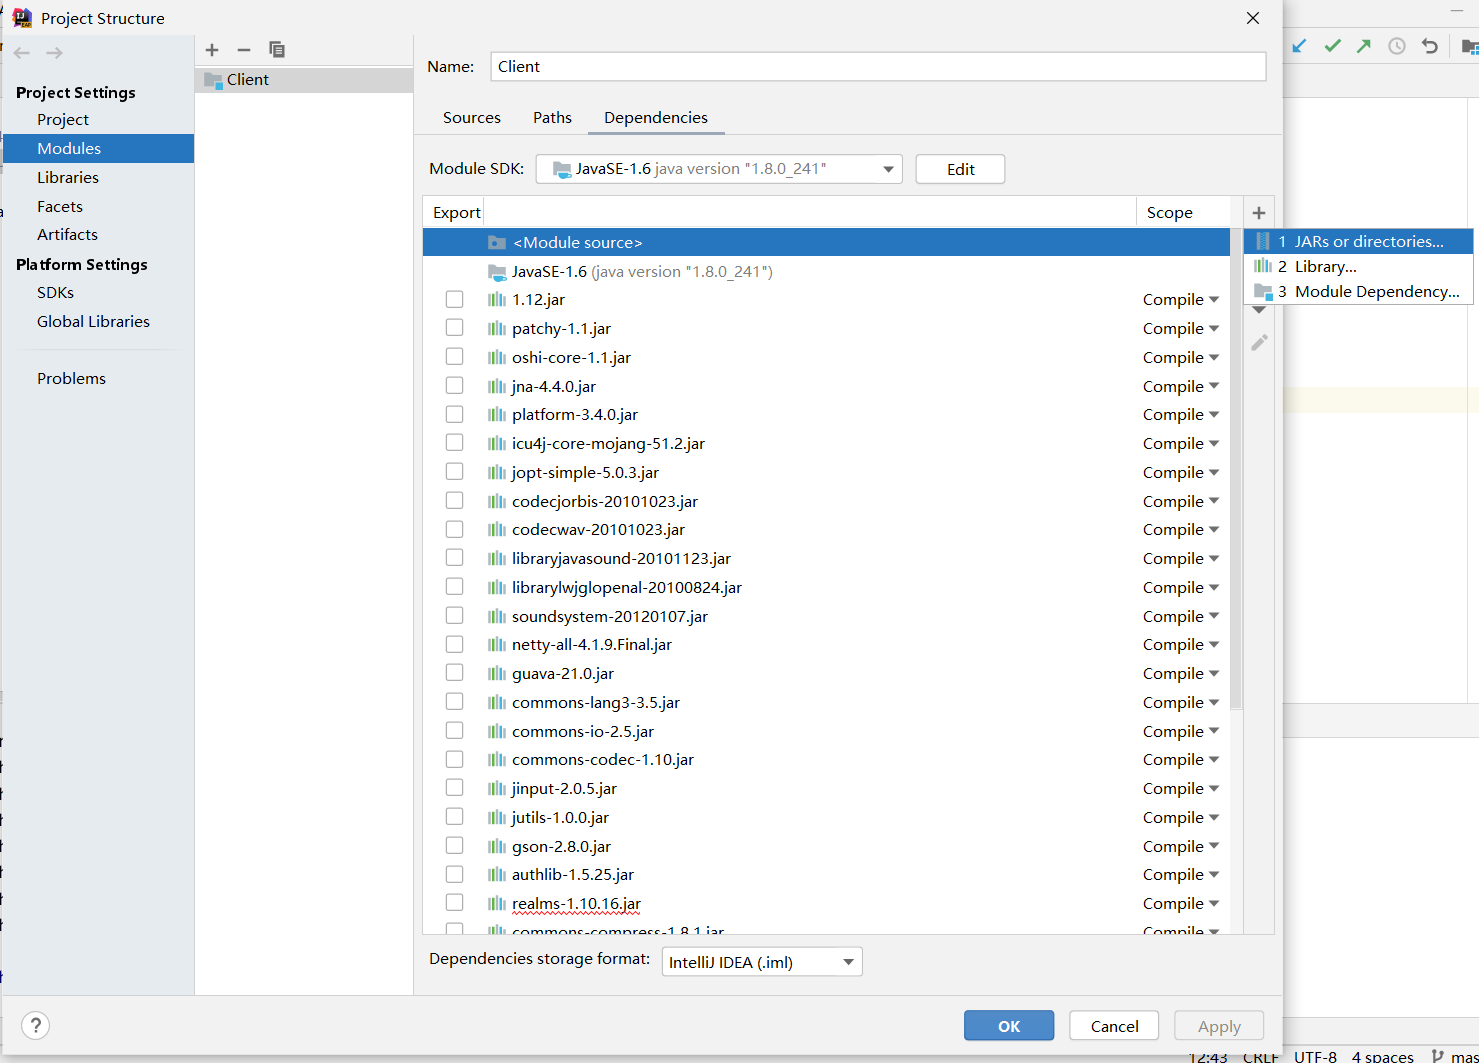The image size is (1479, 1063).
Task: Click the add module plus icon
Action: [212, 50]
